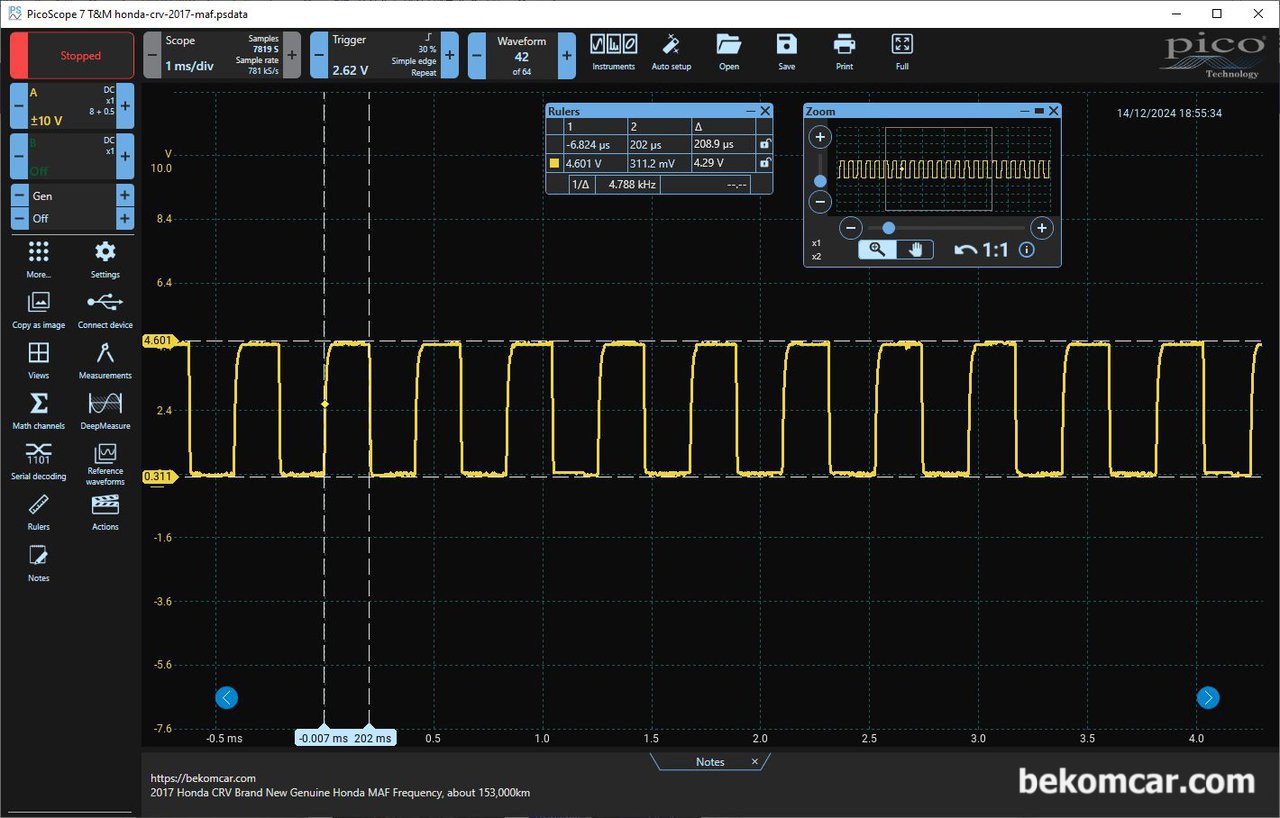Screen dimensions: 1280x818
Task: Close the Notes tab
Action: (755, 762)
